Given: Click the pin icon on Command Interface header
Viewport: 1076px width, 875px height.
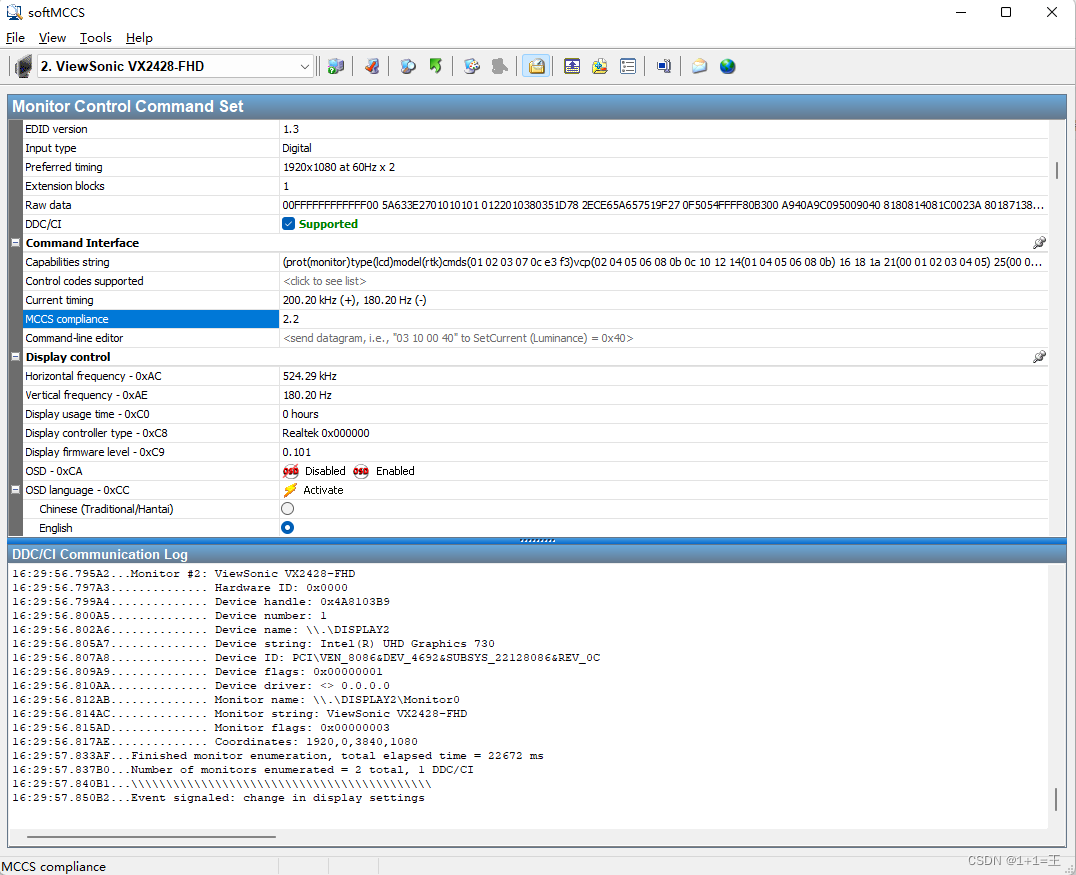Looking at the screenshot, I should [x=1040, y=243].
